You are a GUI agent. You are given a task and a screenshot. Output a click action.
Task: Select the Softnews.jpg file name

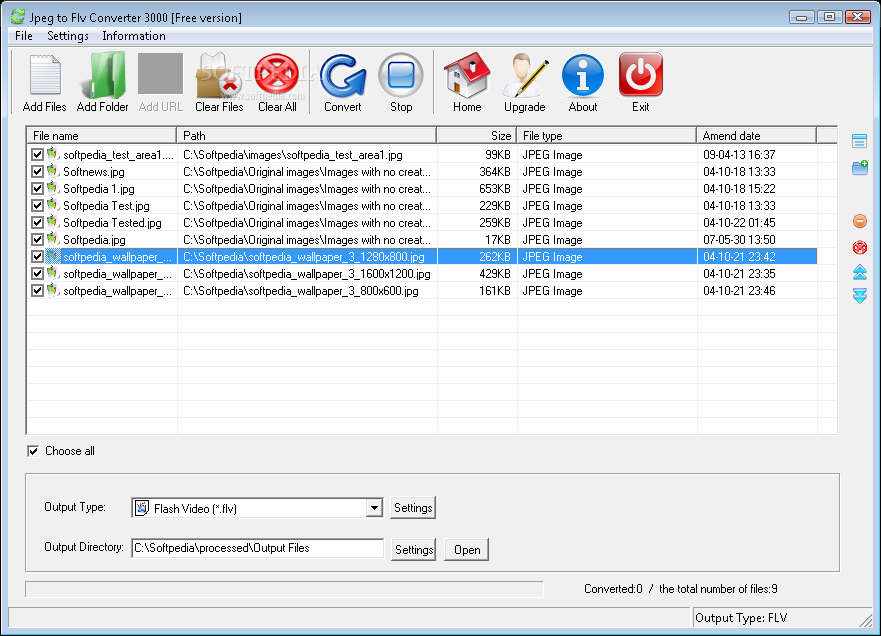94,172
